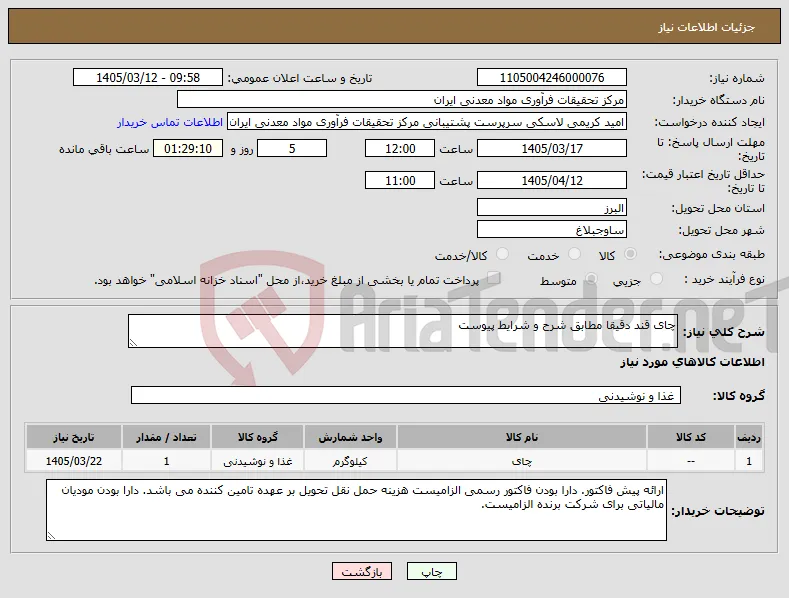Viewport: 789px width, 598px height.
Task: Click the general need description textarea
Action: pyautogui.click(x=403, y=331)
